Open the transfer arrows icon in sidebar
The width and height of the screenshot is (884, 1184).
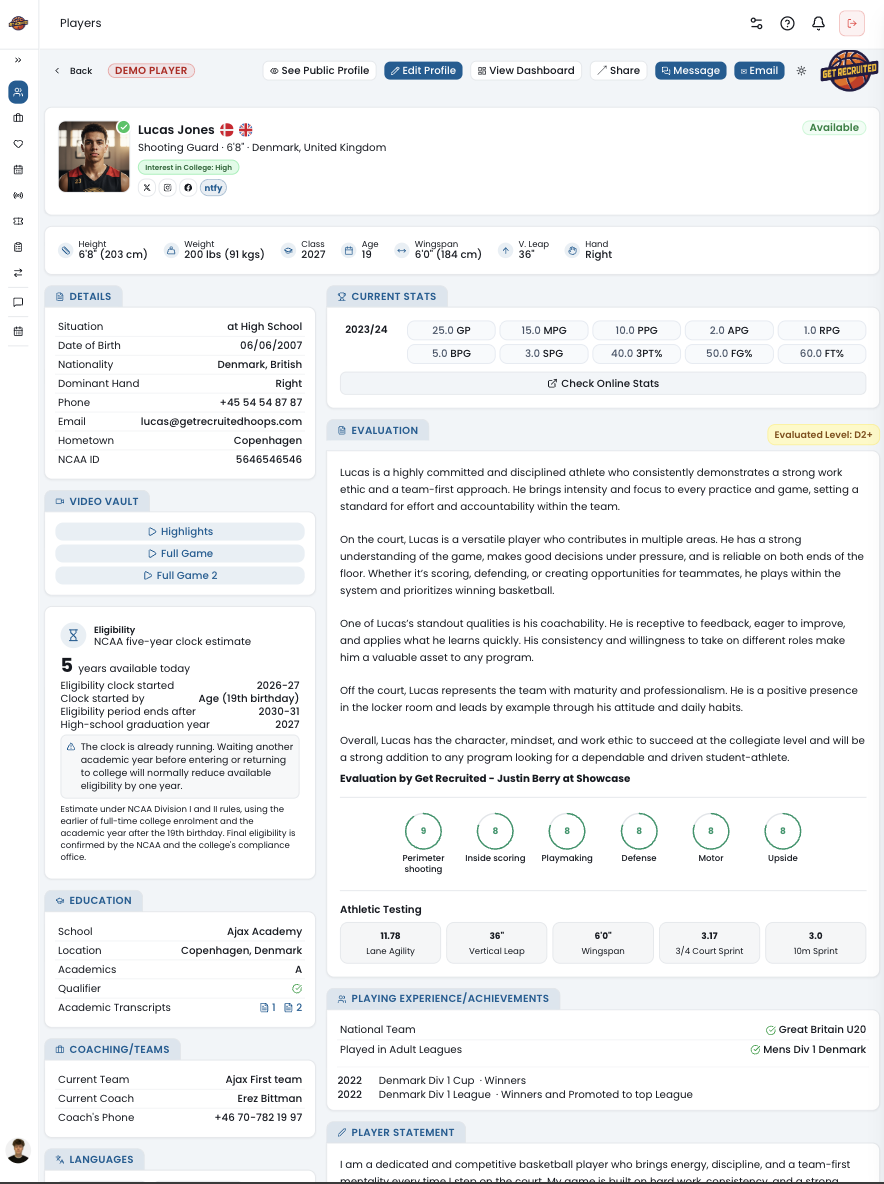tap(18, 273)
